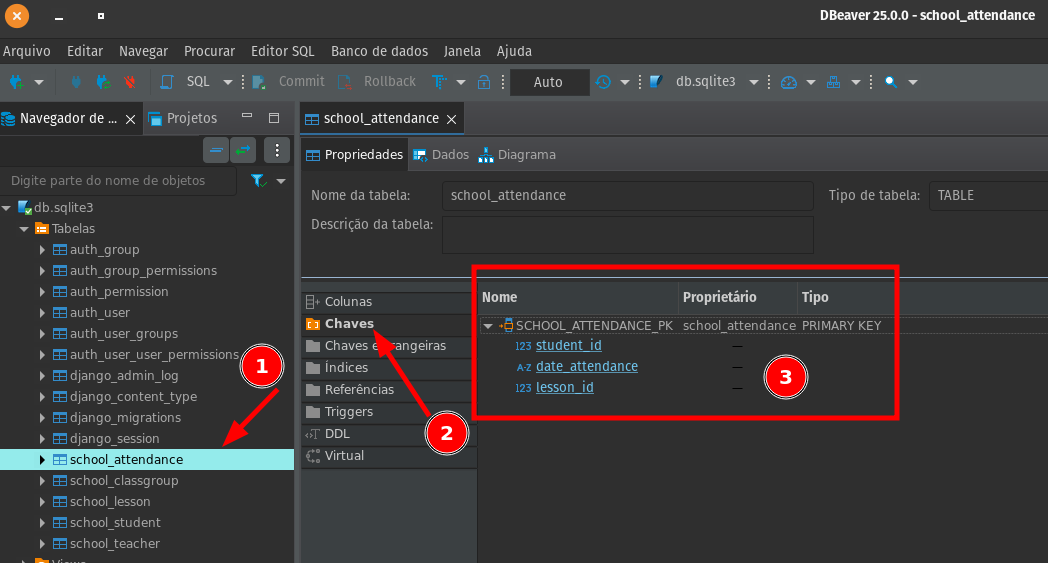Viewport: 1048px width, 563px height.
Task: Open the Navegar menu
Action: (x=144, y=51)
